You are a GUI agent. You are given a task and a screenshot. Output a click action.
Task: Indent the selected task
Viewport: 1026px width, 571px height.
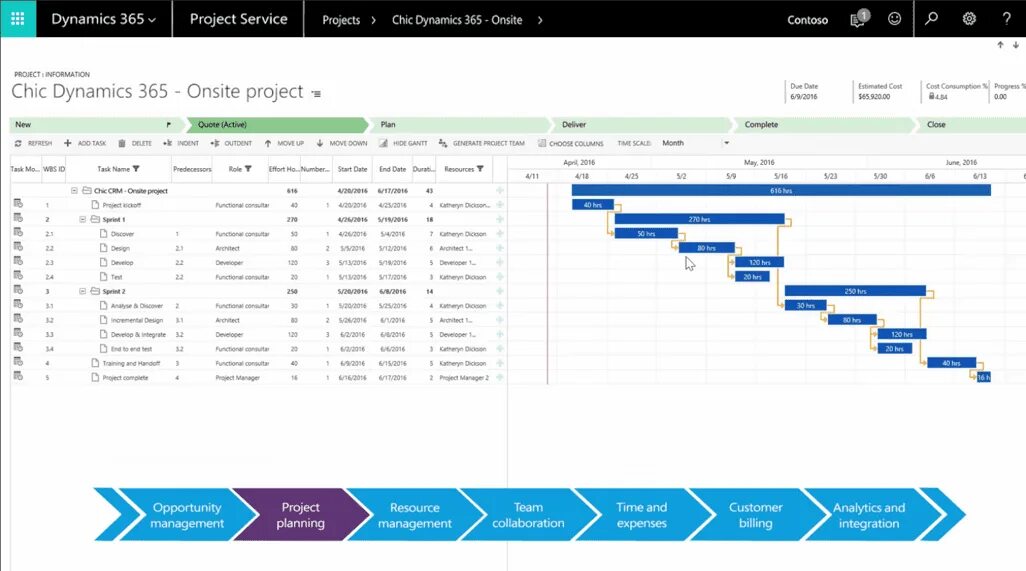click(x=181, y=143)
